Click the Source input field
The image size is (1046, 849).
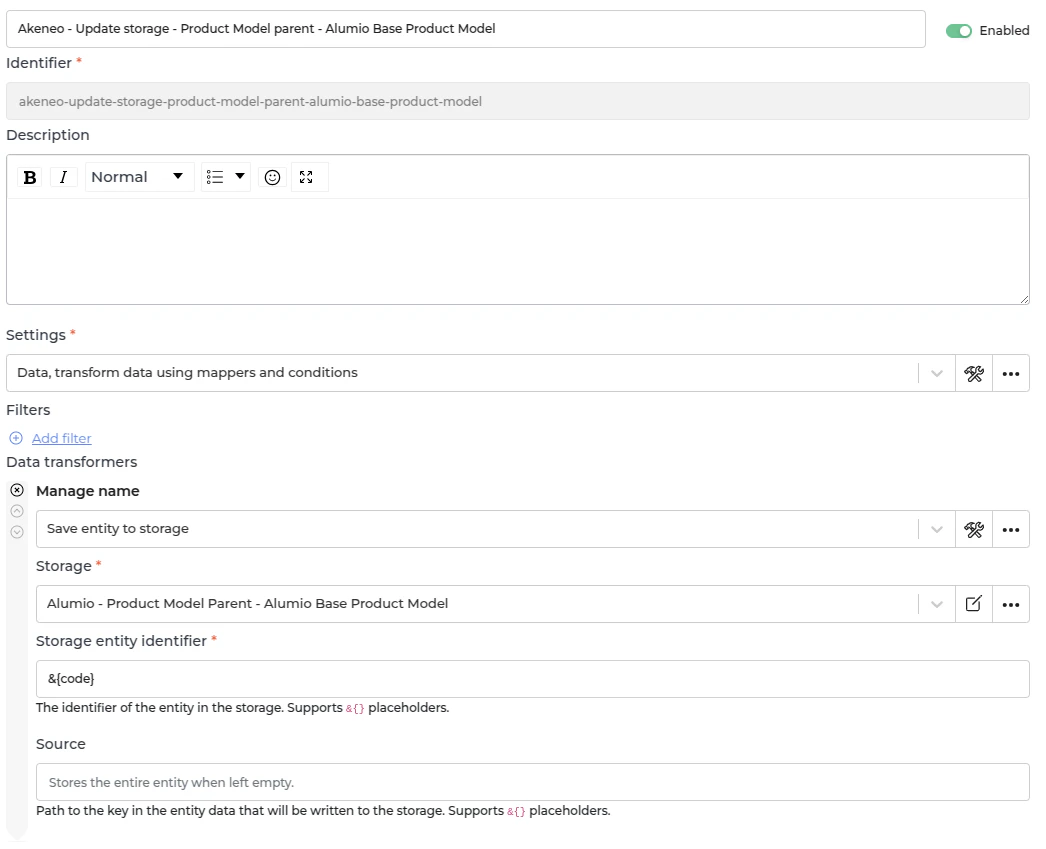point(532,782)
